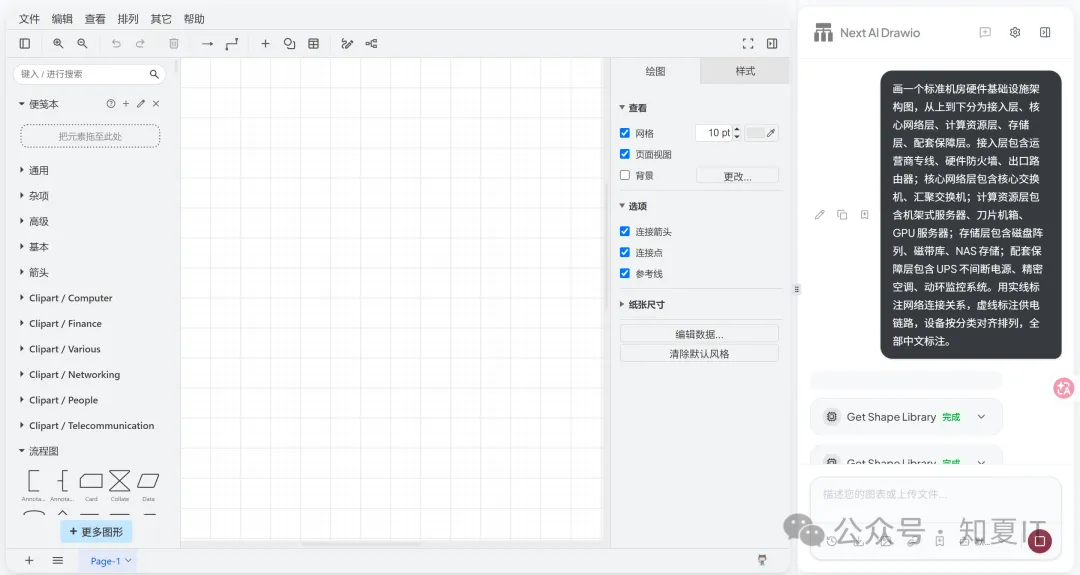The image size is (1080, 575).
Task: Click the search magnifier in shape search
Action: (x=154, y=74)
